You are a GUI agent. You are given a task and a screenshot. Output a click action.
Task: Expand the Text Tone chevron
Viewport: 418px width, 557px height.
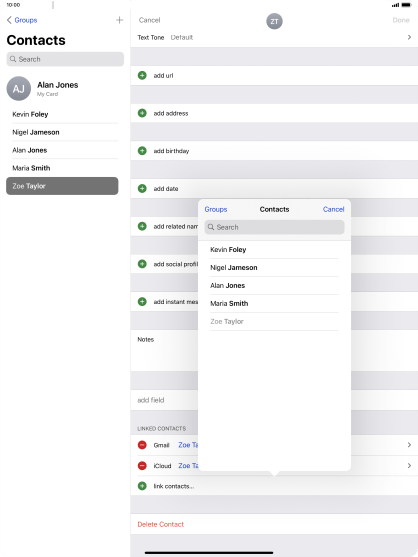[x=409, y=37]
